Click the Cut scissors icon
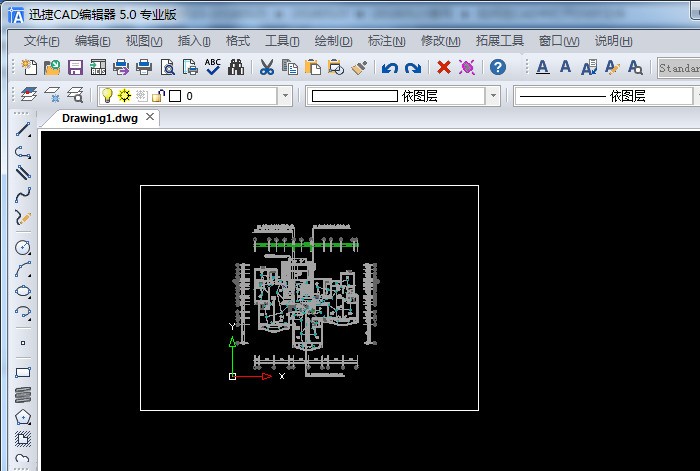700x471 pixels. [266, 68]
